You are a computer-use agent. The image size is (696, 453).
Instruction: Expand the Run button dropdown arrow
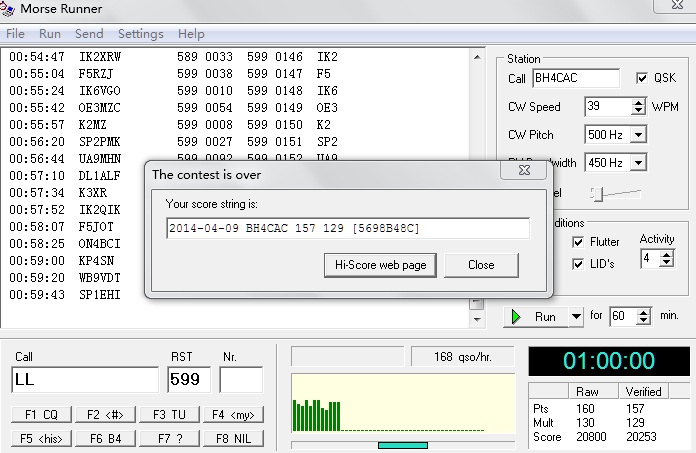point(576,317)
